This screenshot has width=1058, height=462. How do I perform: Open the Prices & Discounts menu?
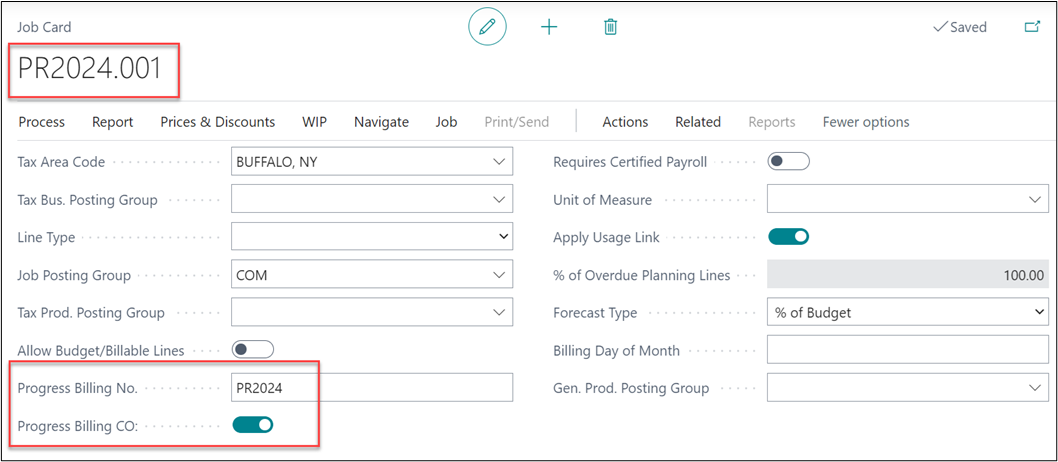click(x=217, y=122)
